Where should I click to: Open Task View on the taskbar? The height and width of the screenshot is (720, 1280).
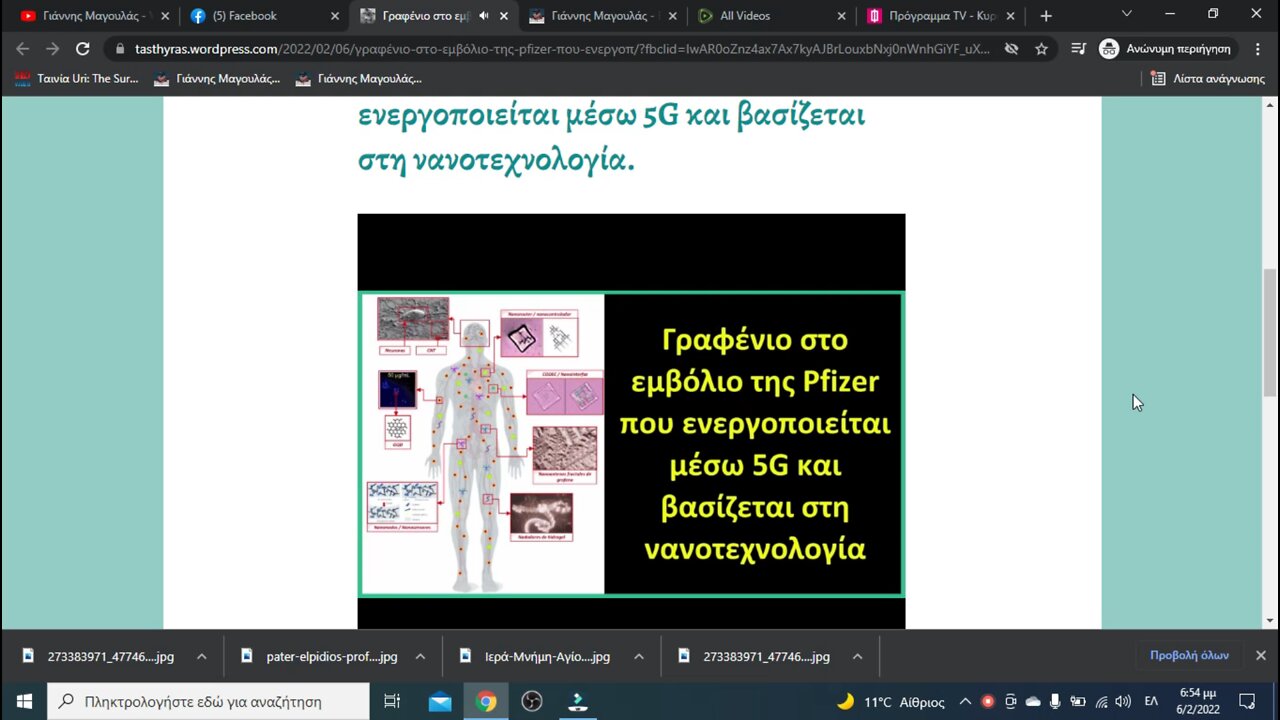tap(392, 701)
